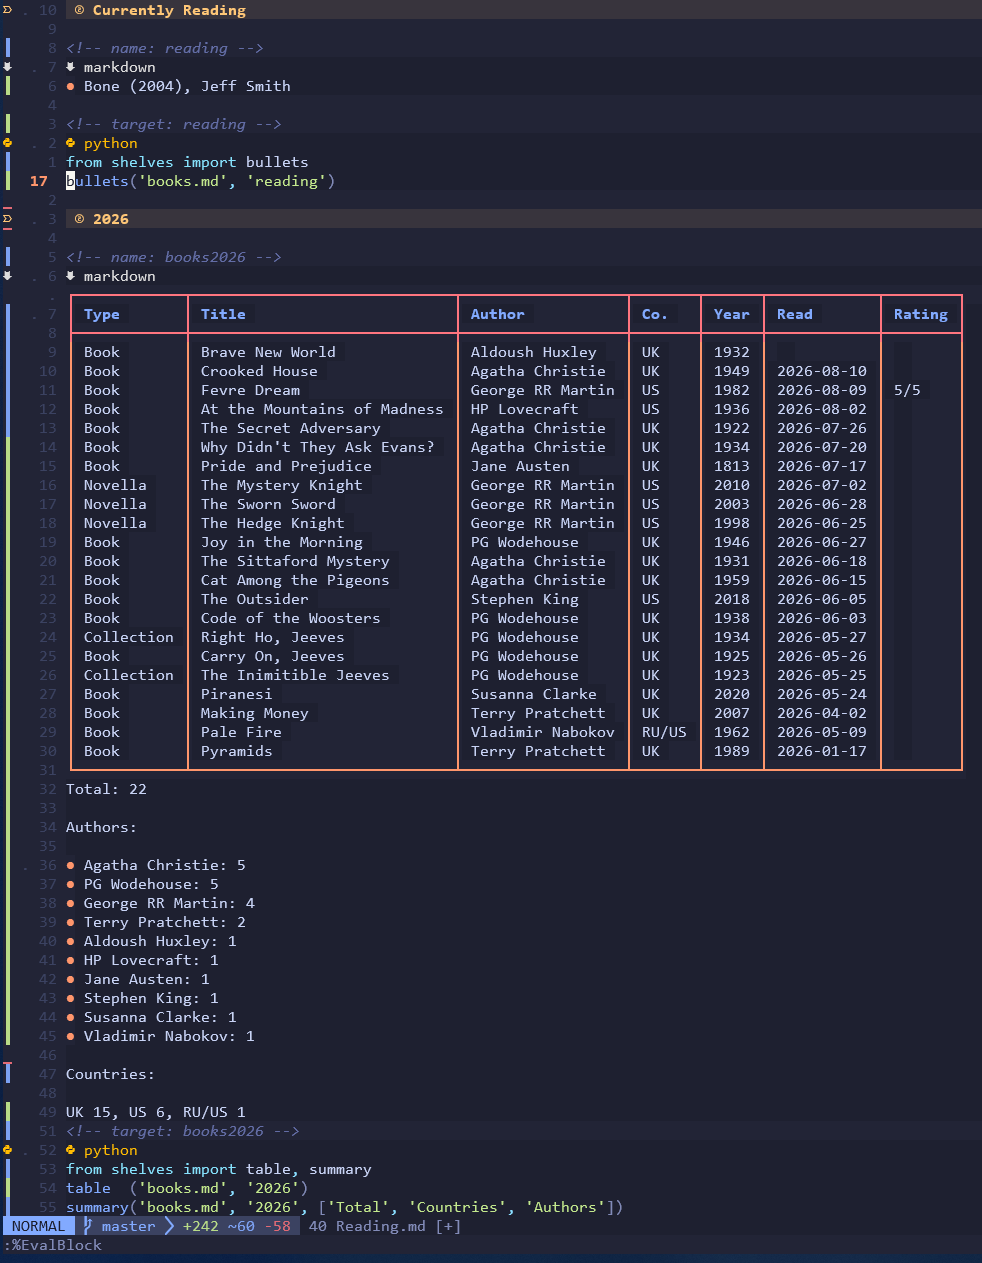982x1263 pixels.
Task: Click the 2026-08-10 read date
Action: pyautogui.click(x=822, y=371)
